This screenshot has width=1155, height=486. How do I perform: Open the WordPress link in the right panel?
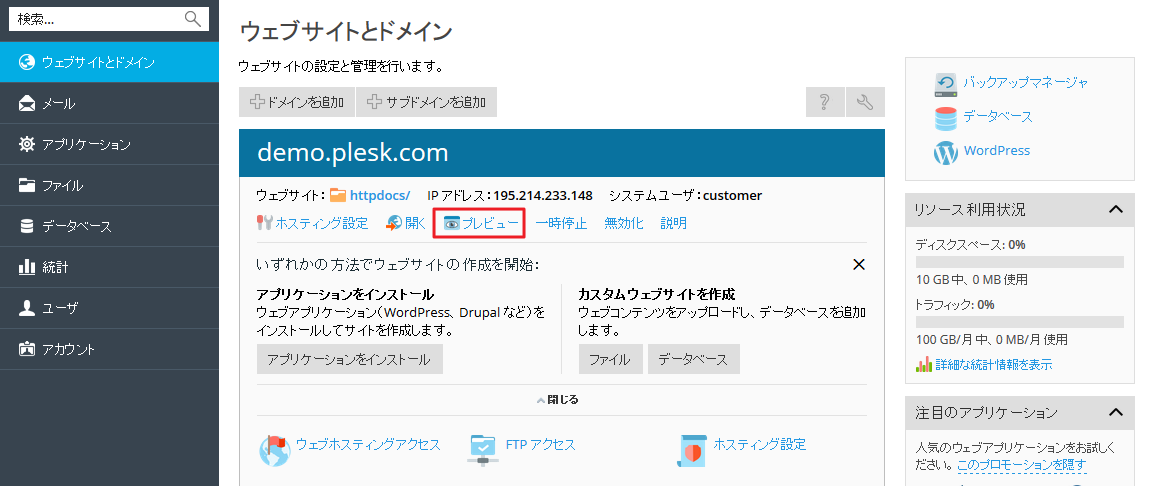click(996, 151)
